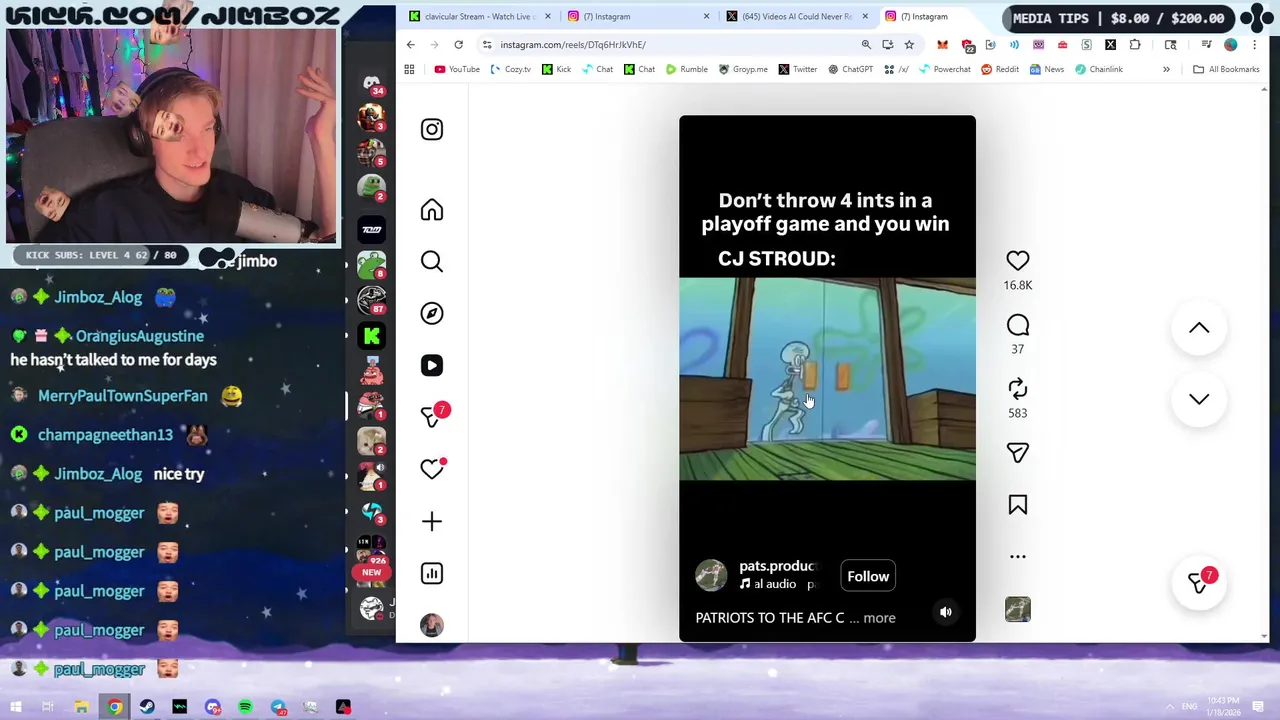Mute the reel audio
The width and height of the screenshot is (1280, 720).
coord(945,612)
